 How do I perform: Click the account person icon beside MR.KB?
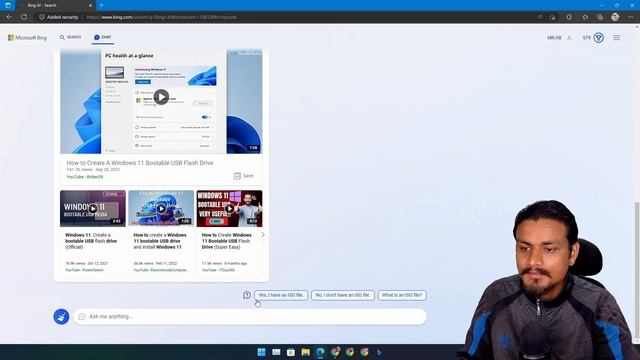(x=569, y=38)
